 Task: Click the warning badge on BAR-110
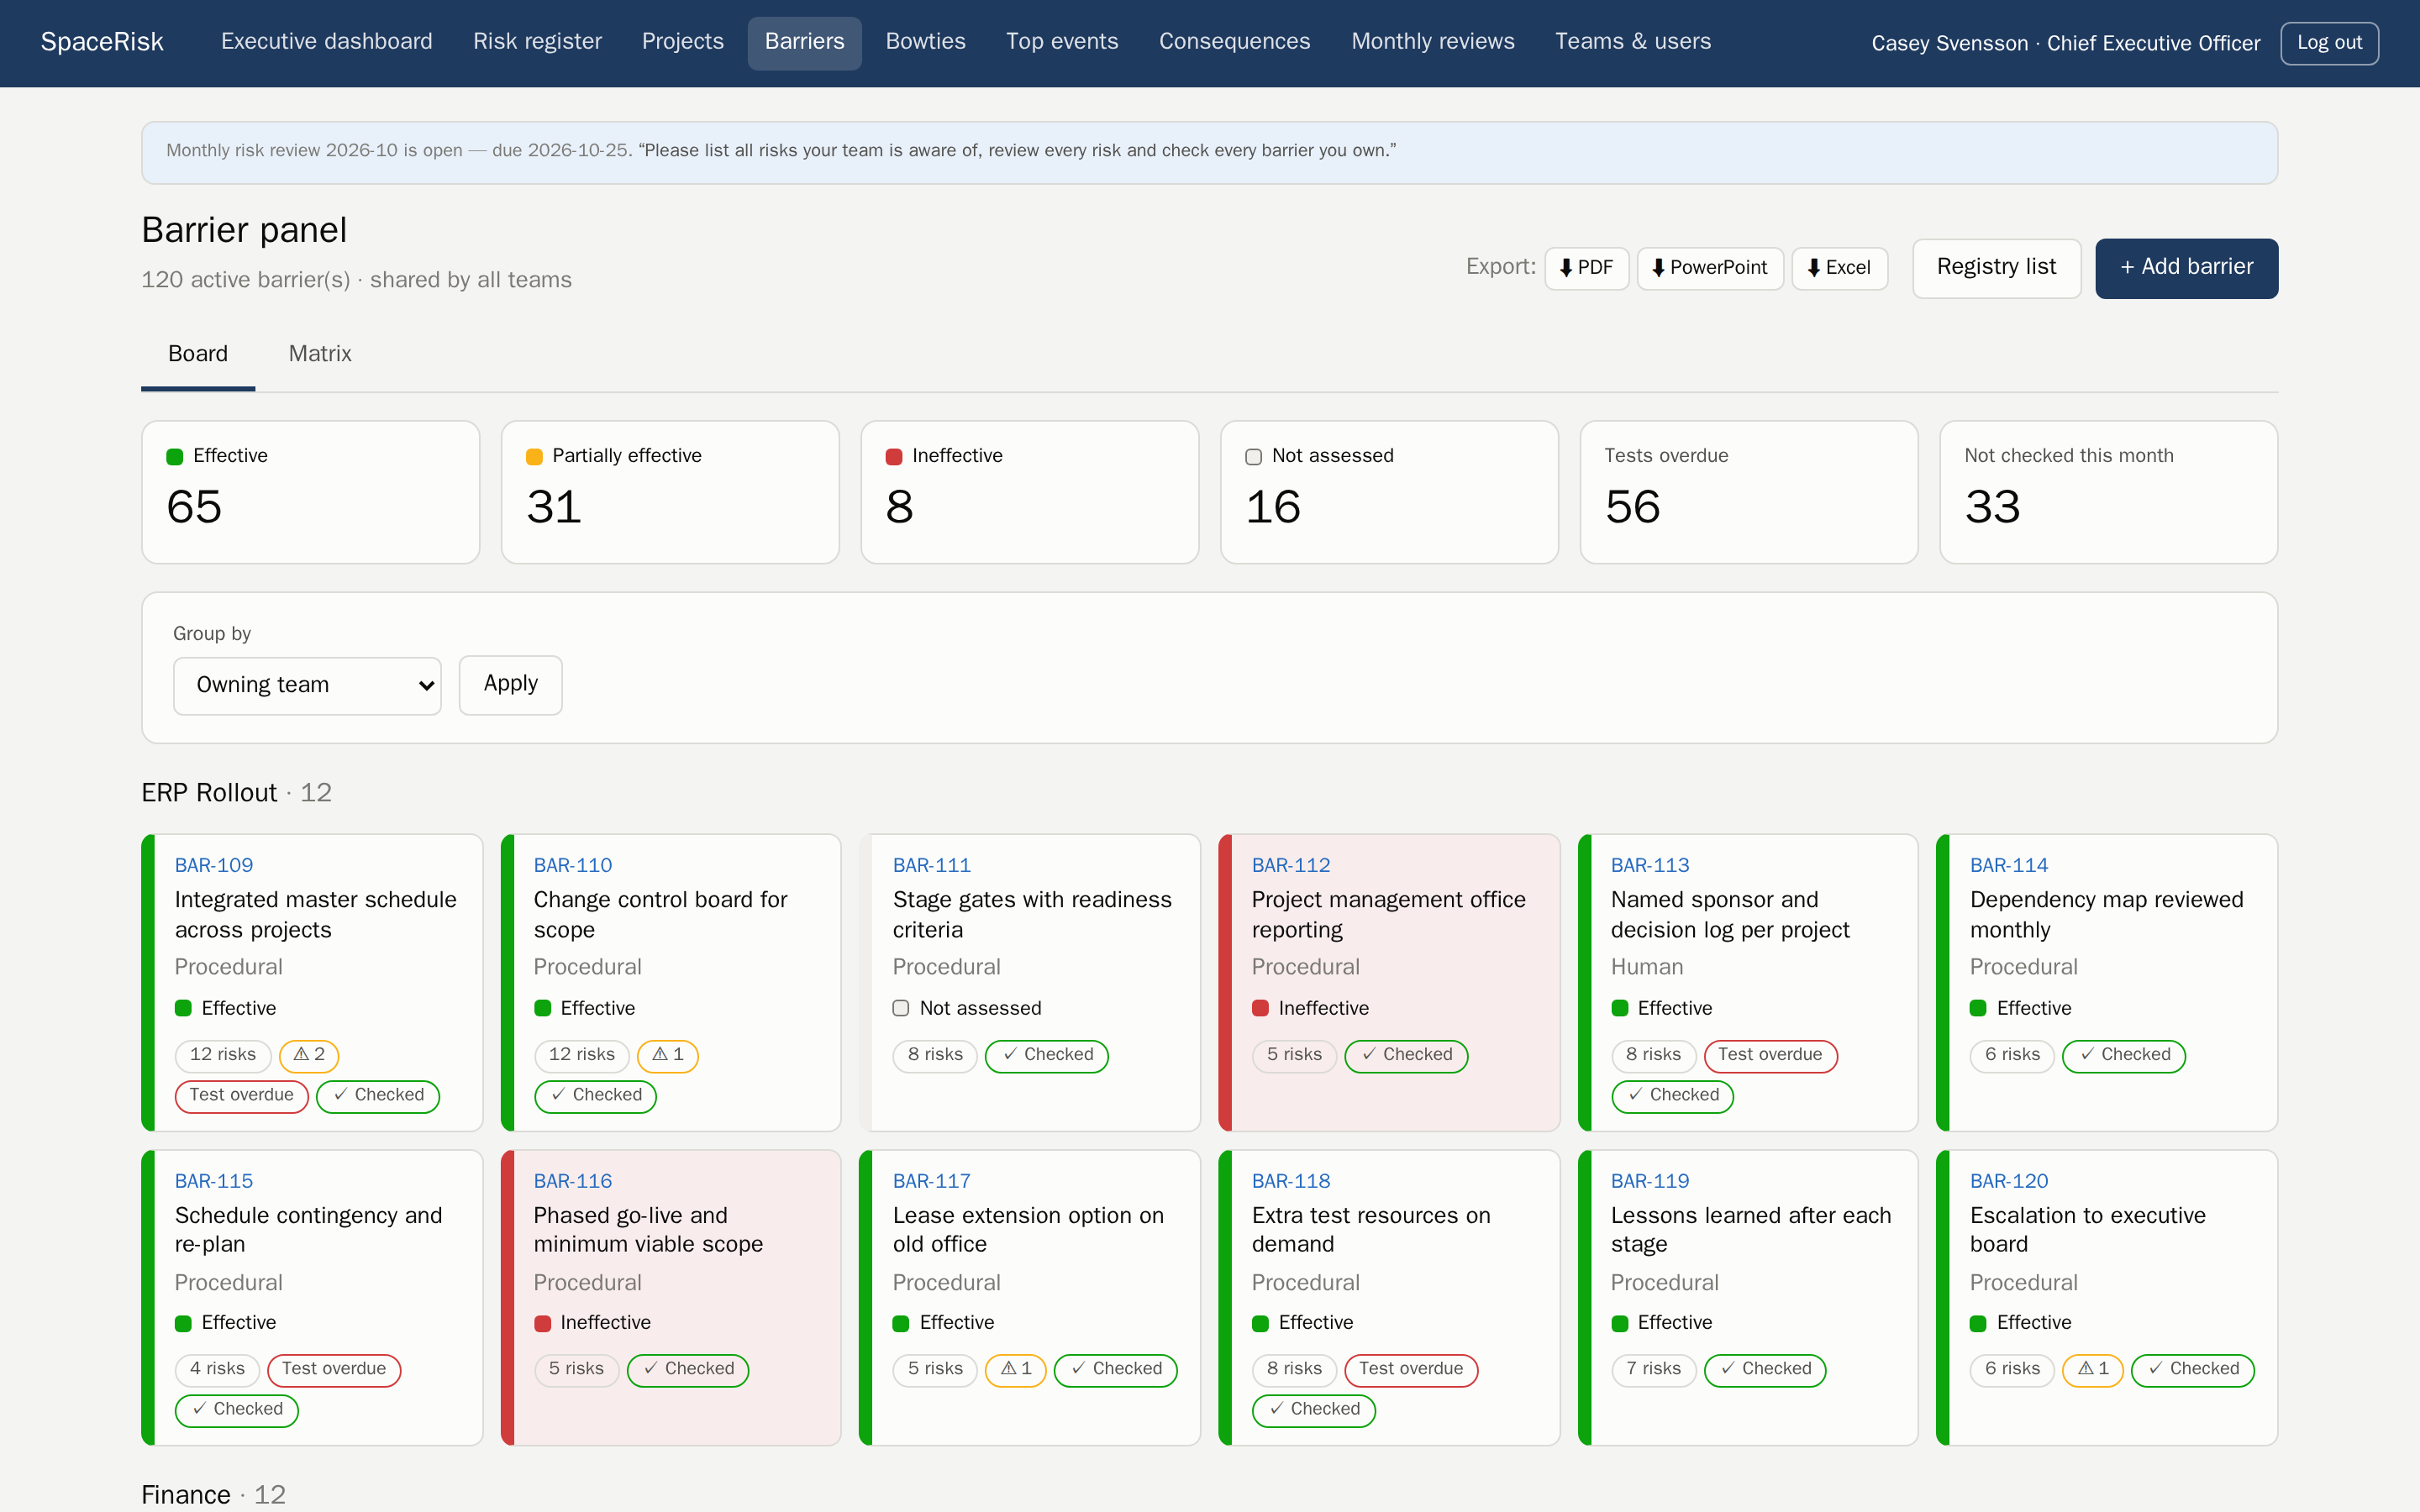tap(668, 1055)
